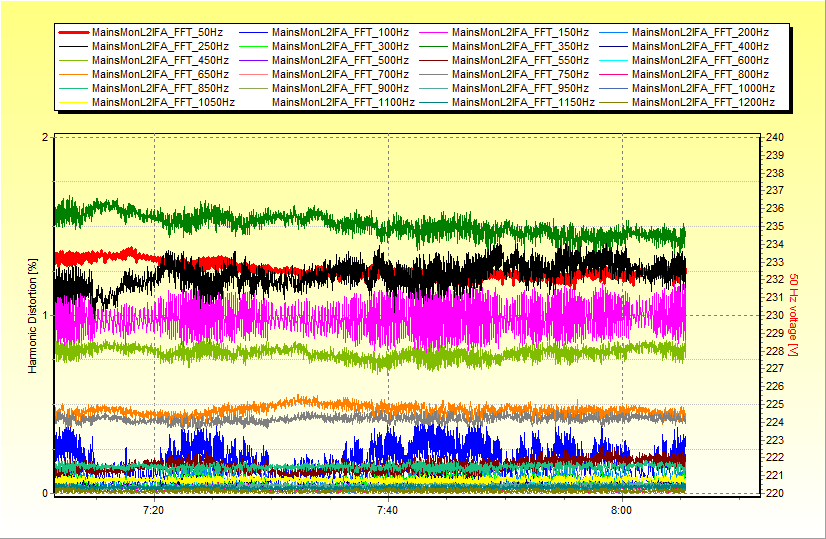
Task: Click the 50 Hz voltage [V] axis title
Action: [x=793, y=315]
